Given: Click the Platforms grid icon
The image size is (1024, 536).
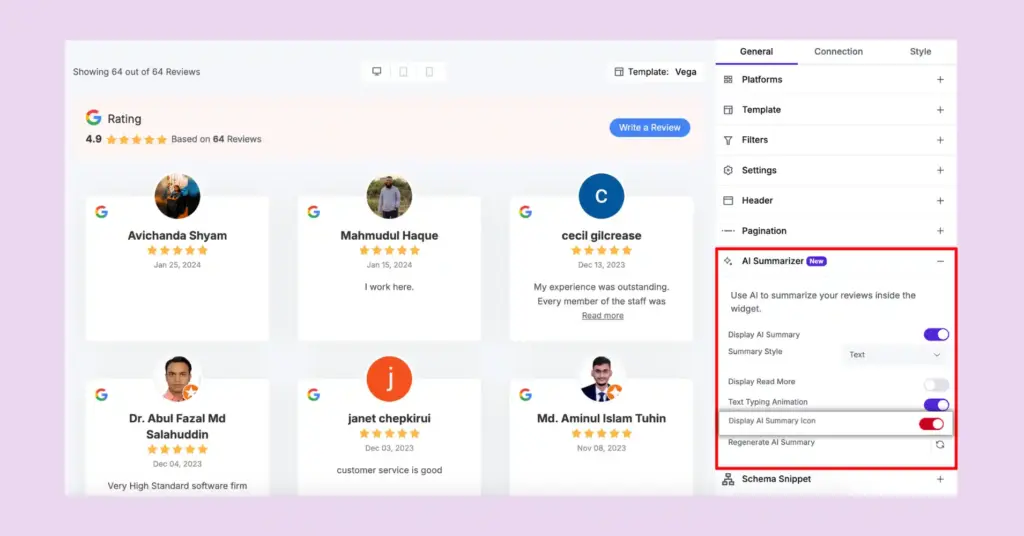Looking at the screenshot, I should [728, 80].
